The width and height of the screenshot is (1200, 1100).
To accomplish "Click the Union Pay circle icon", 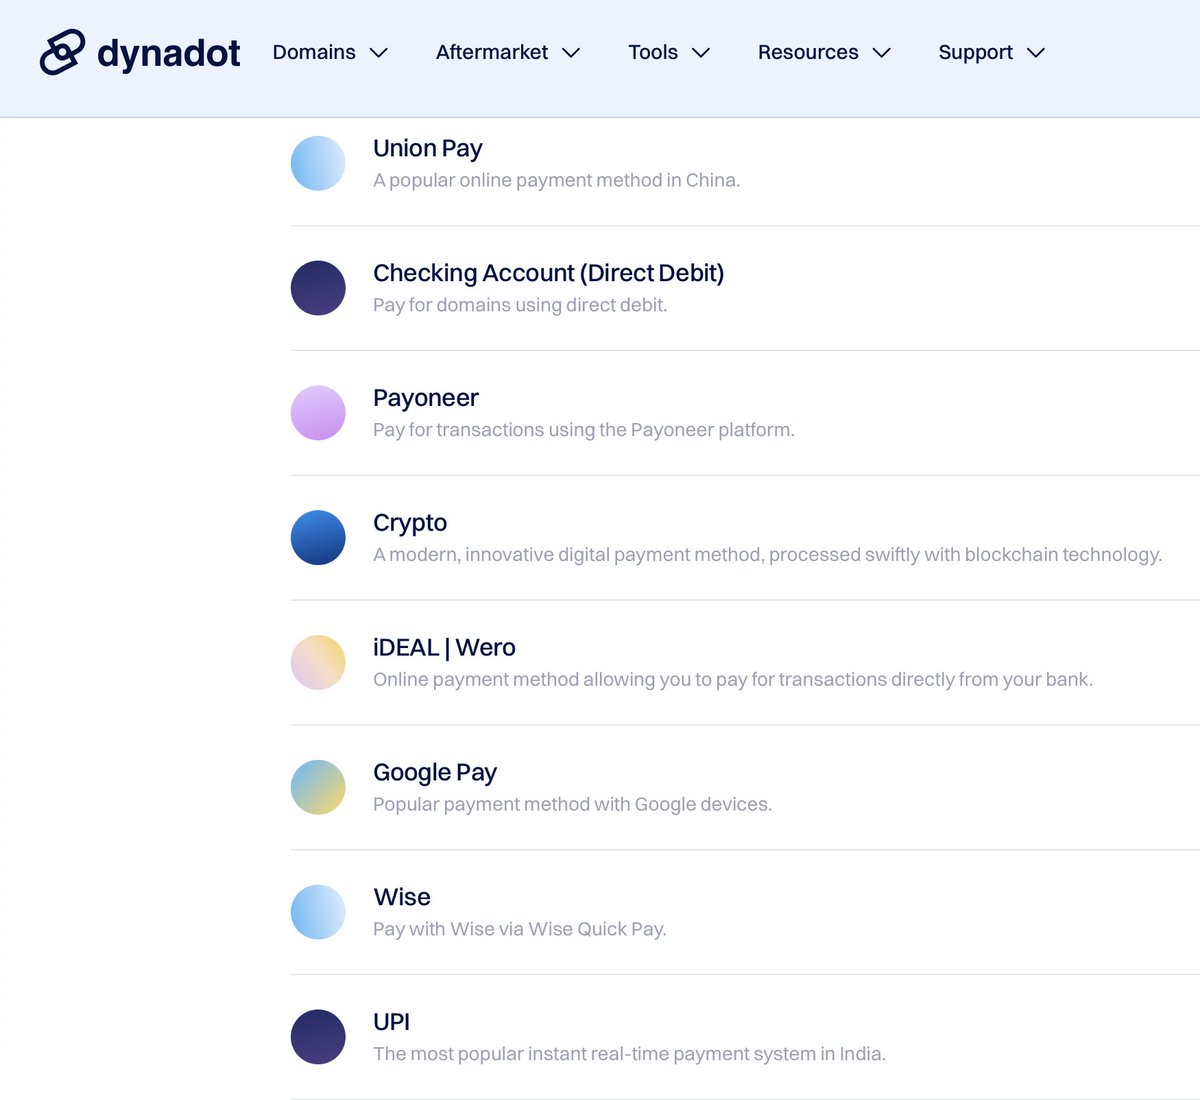I will coord(318,163).
